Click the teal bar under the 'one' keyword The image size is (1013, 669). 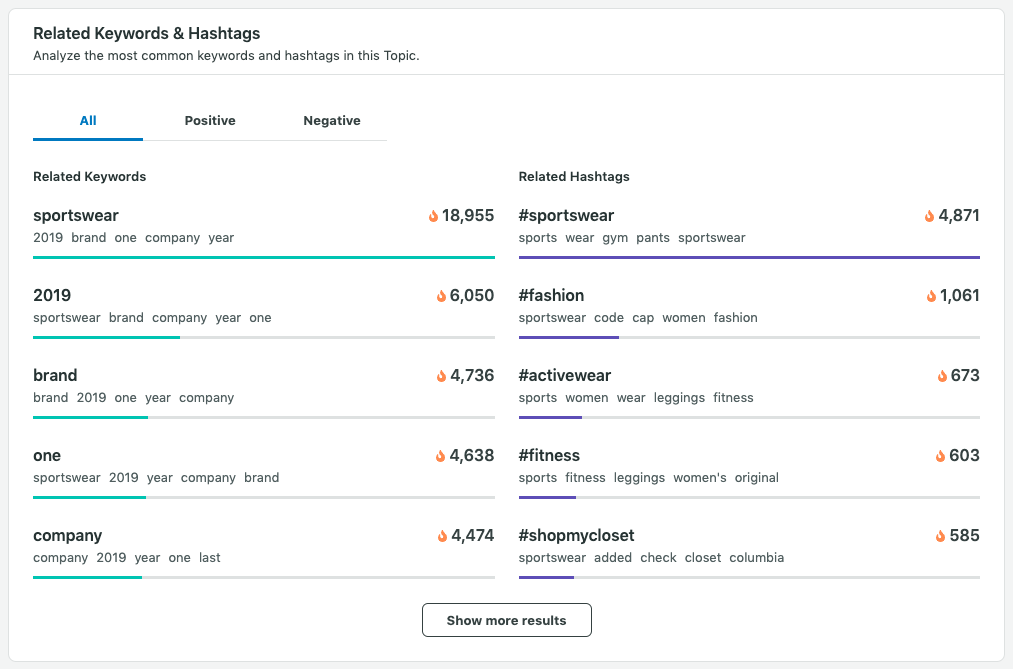click(x=90, y=497)
